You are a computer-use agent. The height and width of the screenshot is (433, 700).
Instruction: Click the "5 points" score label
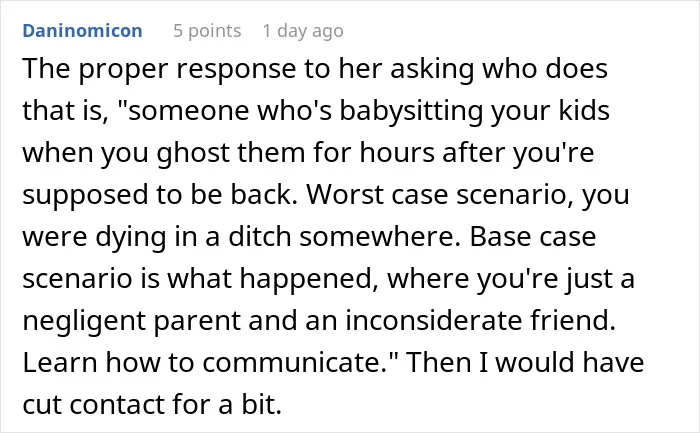click(x=207, y=31)
